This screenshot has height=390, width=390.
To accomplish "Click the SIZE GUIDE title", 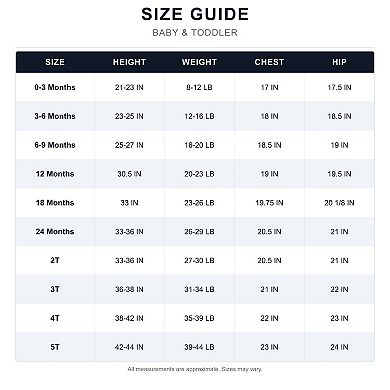I will tap(195, 14).
